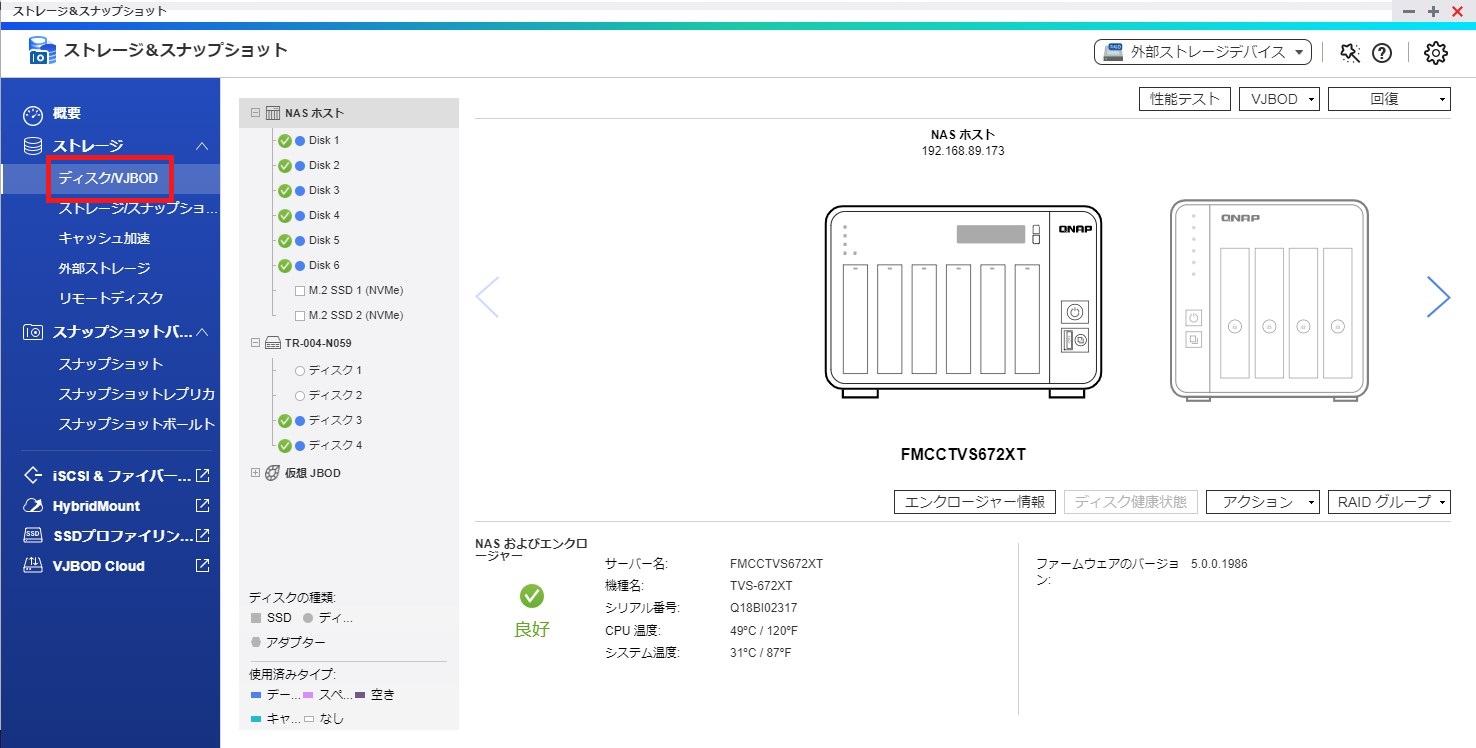Click the SSDプロファイリン SSD icon

point(33,536)
